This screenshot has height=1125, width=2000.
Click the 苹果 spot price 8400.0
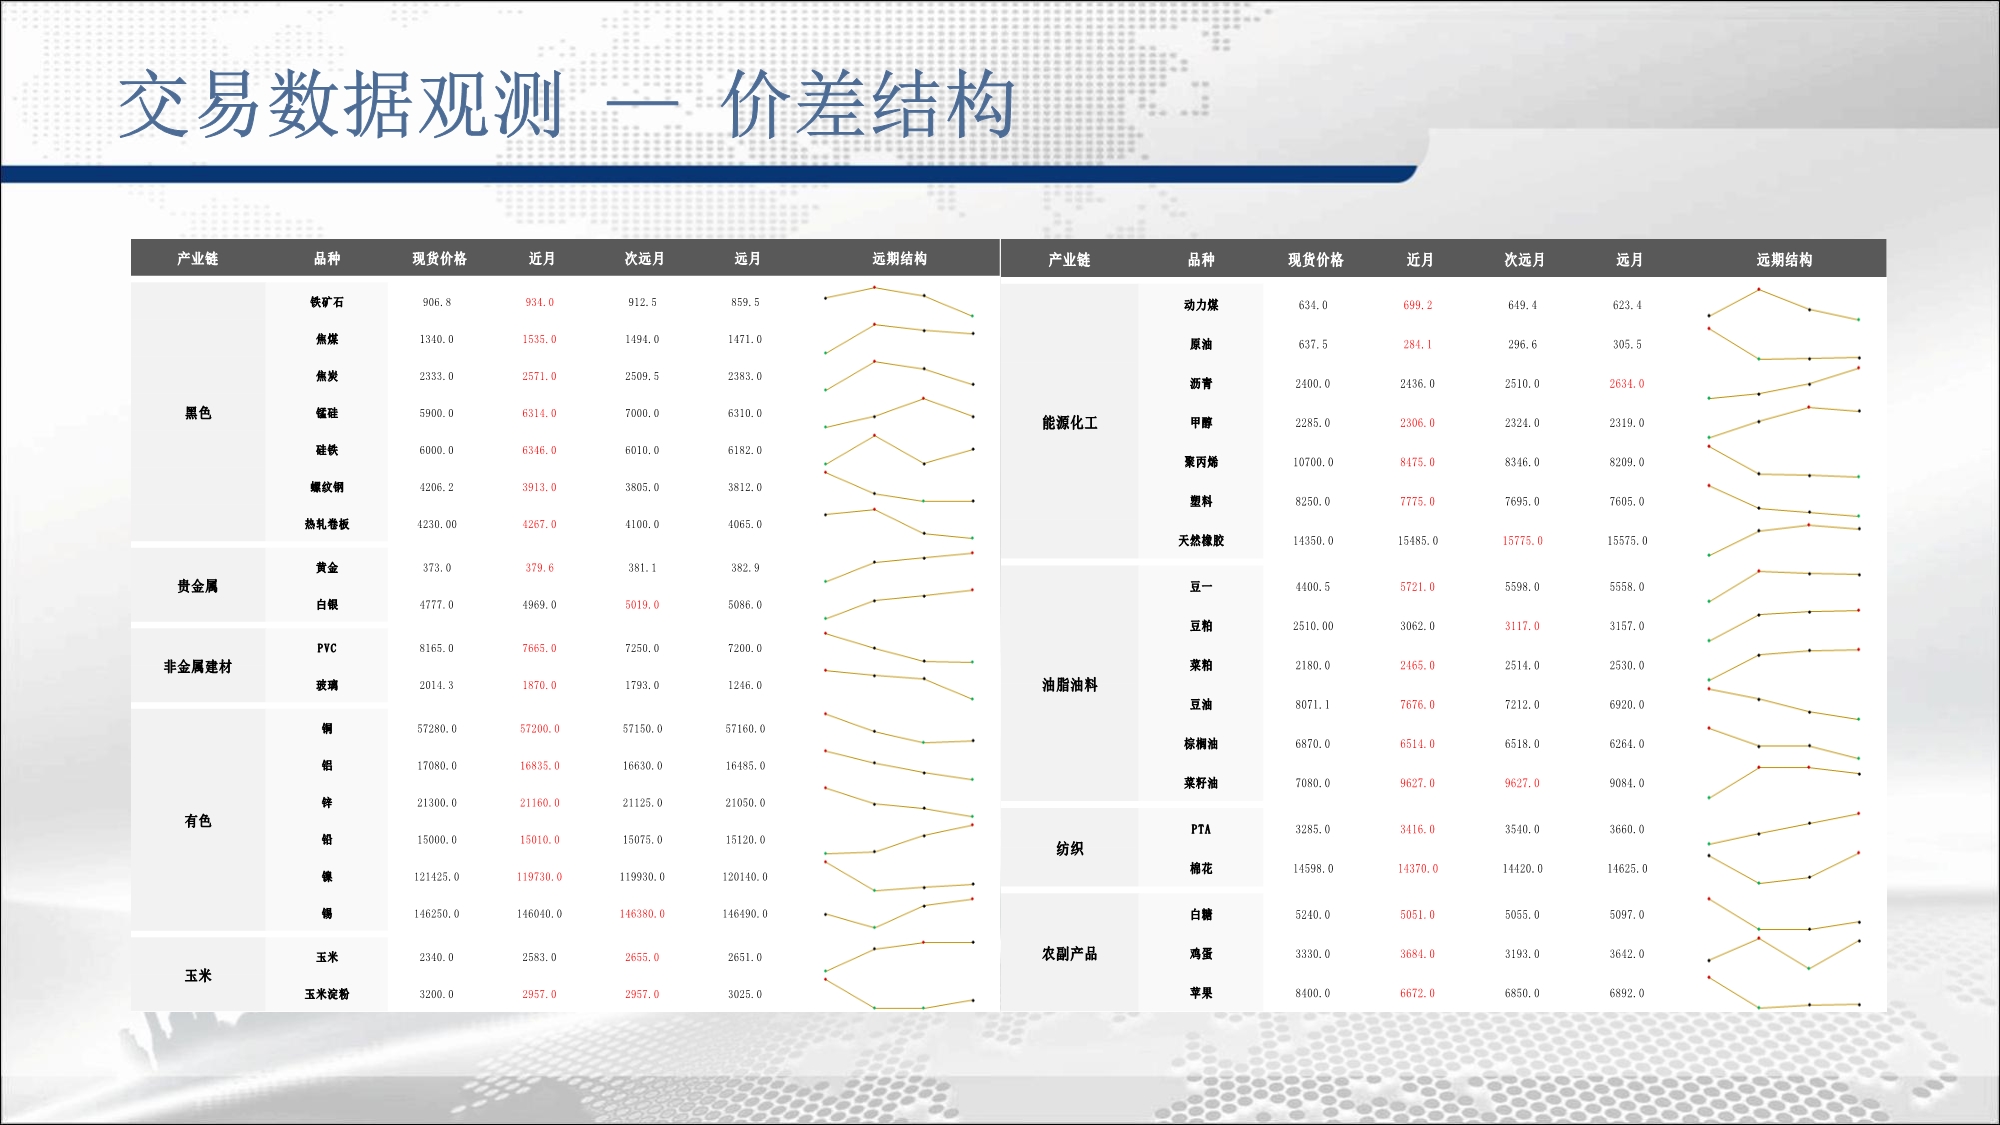(1312, 993)
